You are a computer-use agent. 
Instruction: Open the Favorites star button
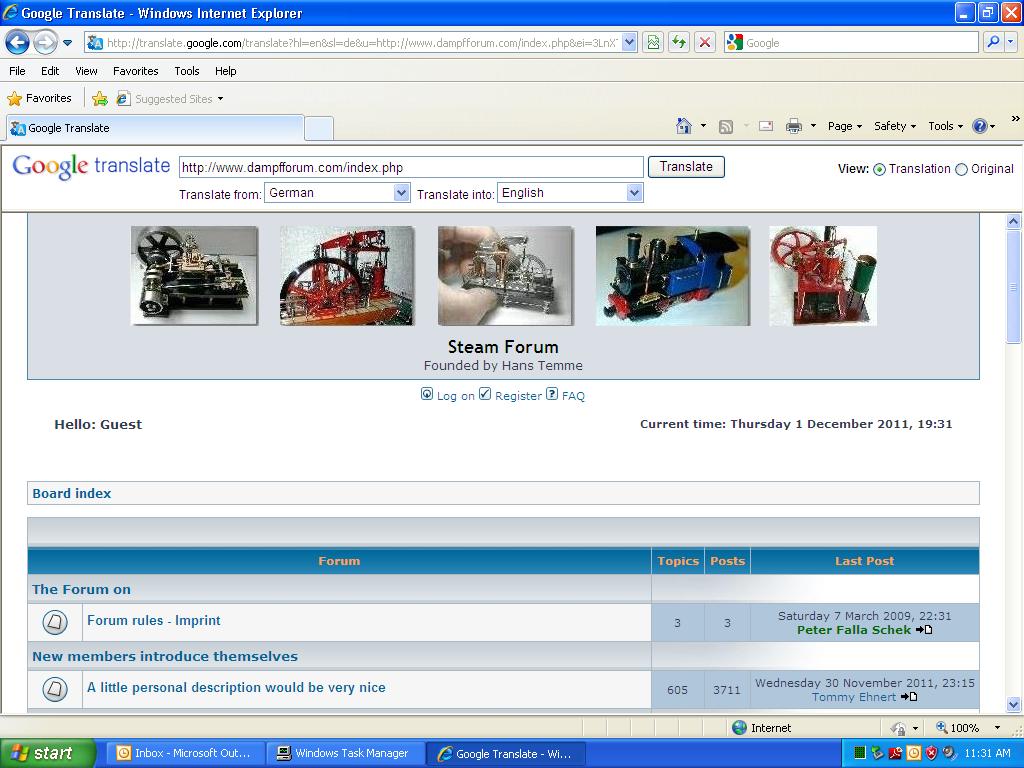tap(39, 99)
